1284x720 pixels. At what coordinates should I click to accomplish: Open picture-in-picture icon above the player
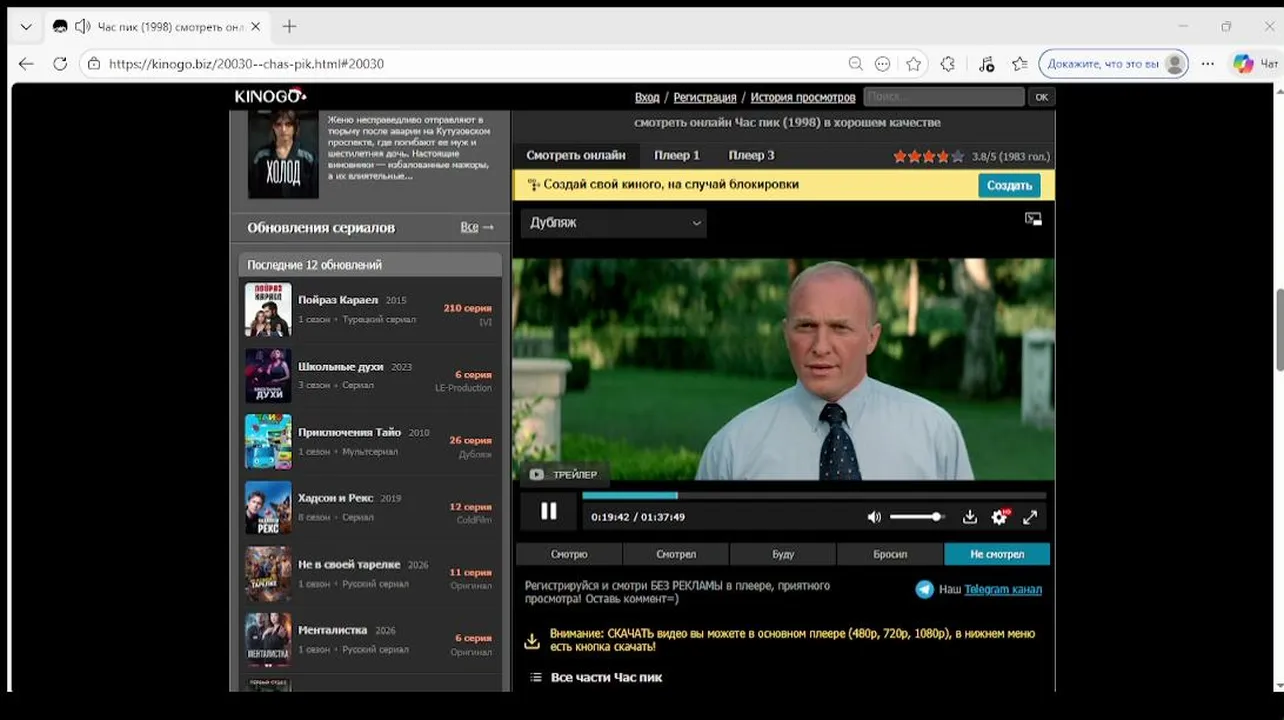point(1033,219)
